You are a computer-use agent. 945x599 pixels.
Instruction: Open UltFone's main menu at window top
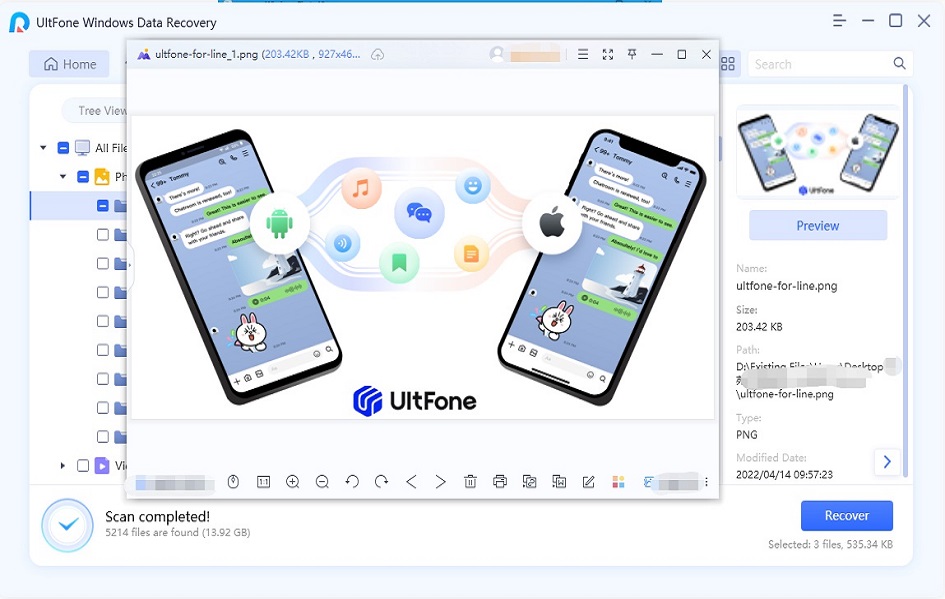point(839,21)
